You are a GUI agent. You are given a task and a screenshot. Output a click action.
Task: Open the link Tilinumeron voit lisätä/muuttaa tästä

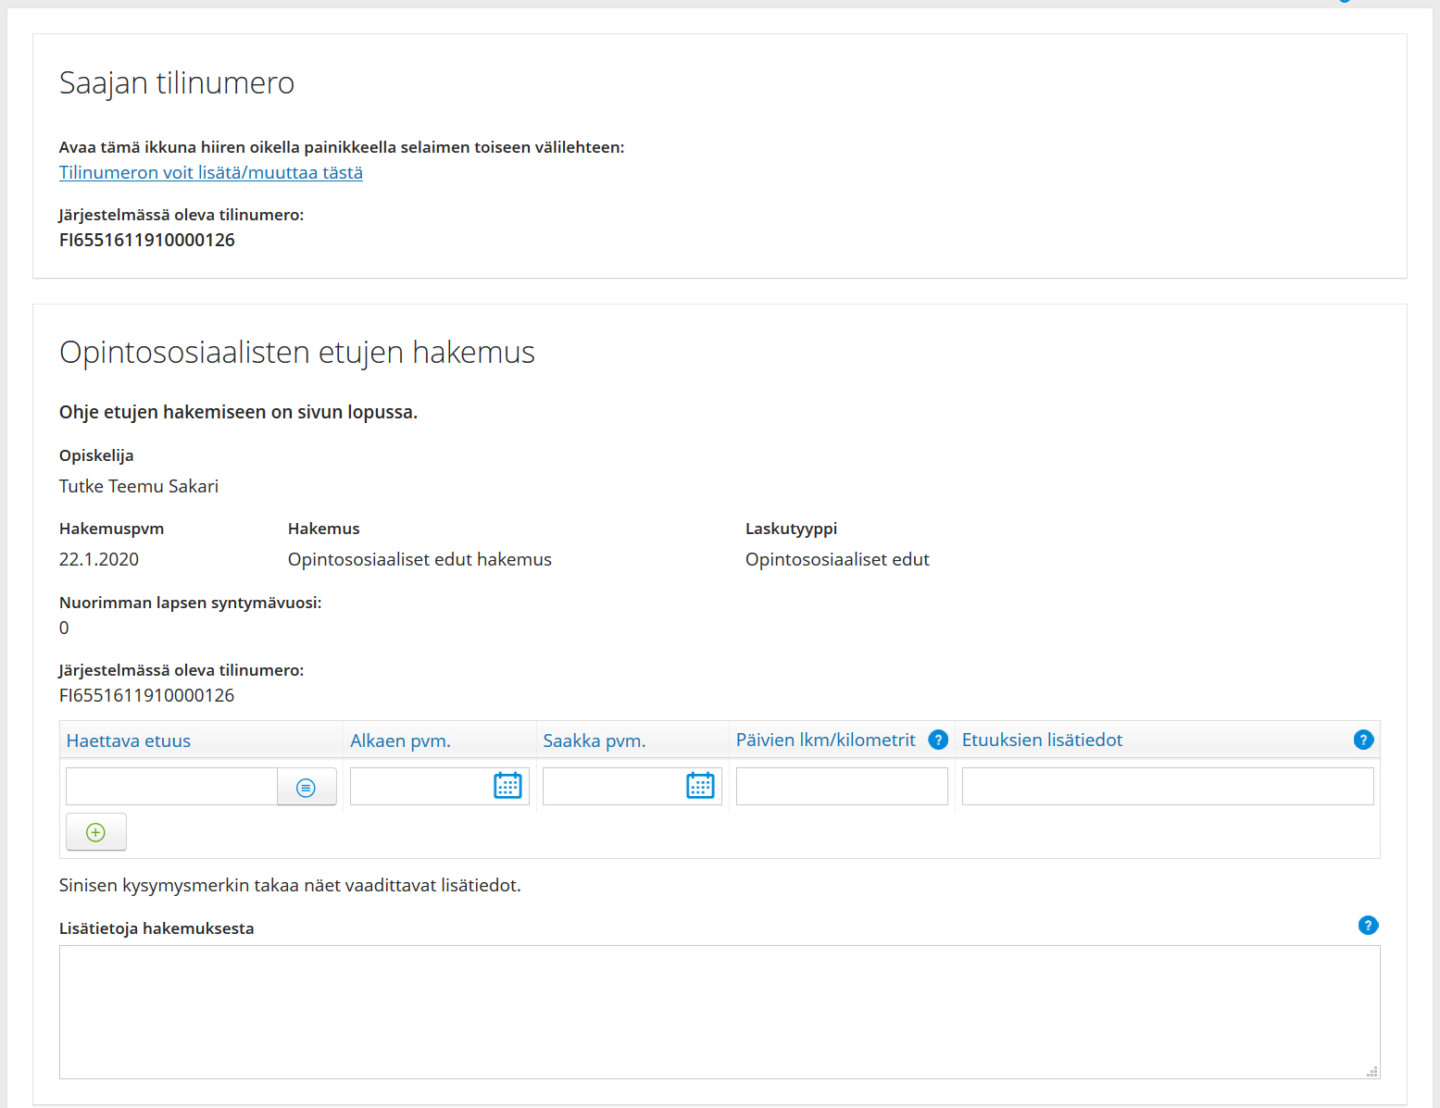coord(211,172)
